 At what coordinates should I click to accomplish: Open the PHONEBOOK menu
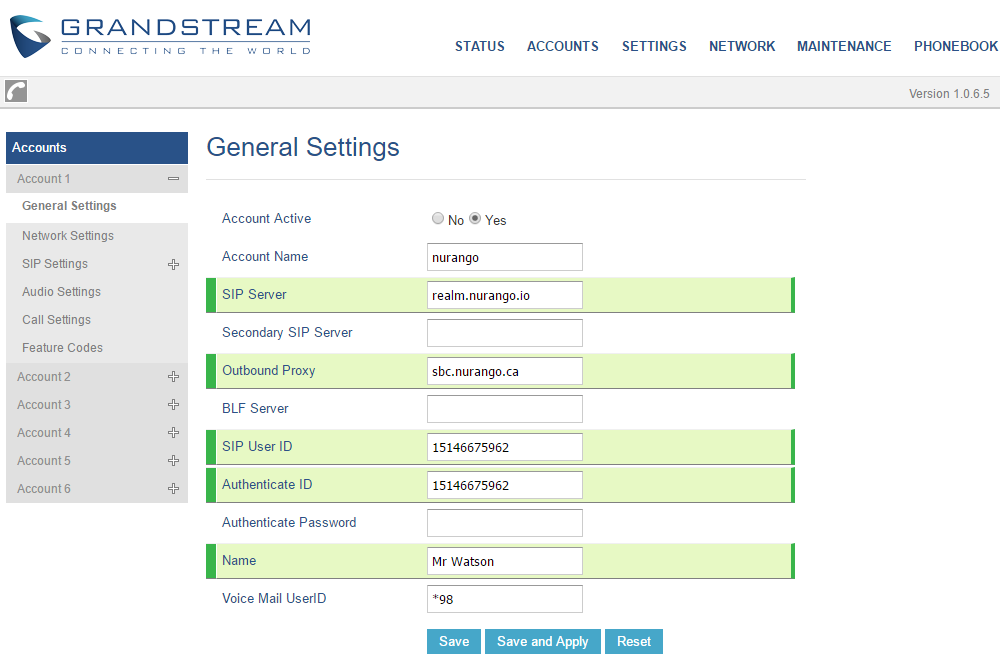click(x=955, y=46)
